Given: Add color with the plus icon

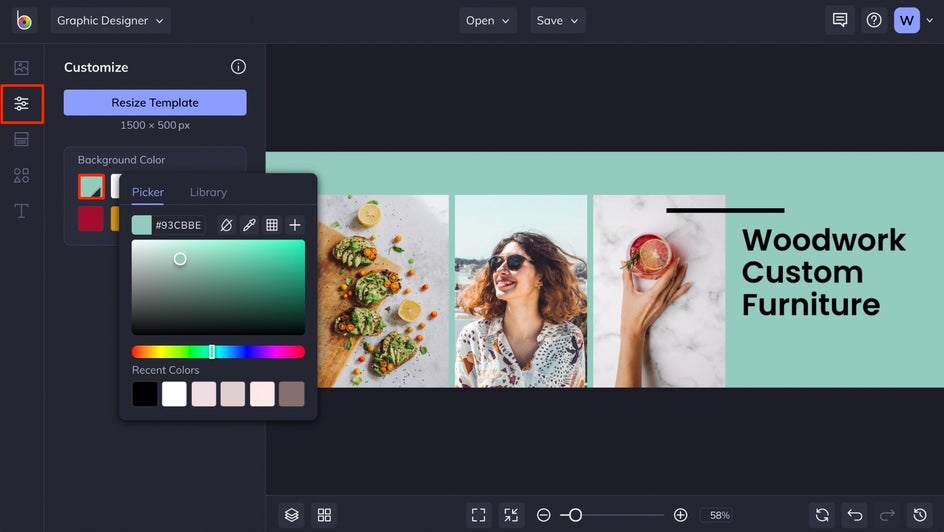Looking at the screenshot, I should click(295, 225).
